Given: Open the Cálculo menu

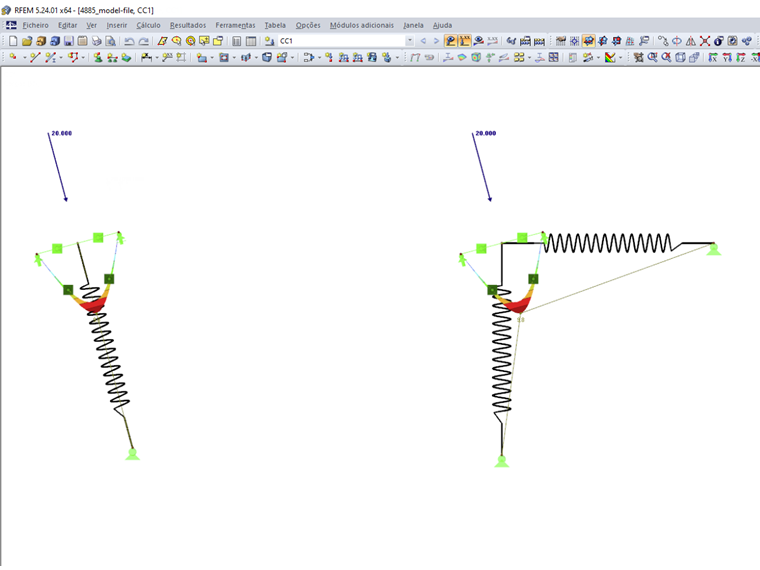Looking at the screenshot, I should pos(148,25).
